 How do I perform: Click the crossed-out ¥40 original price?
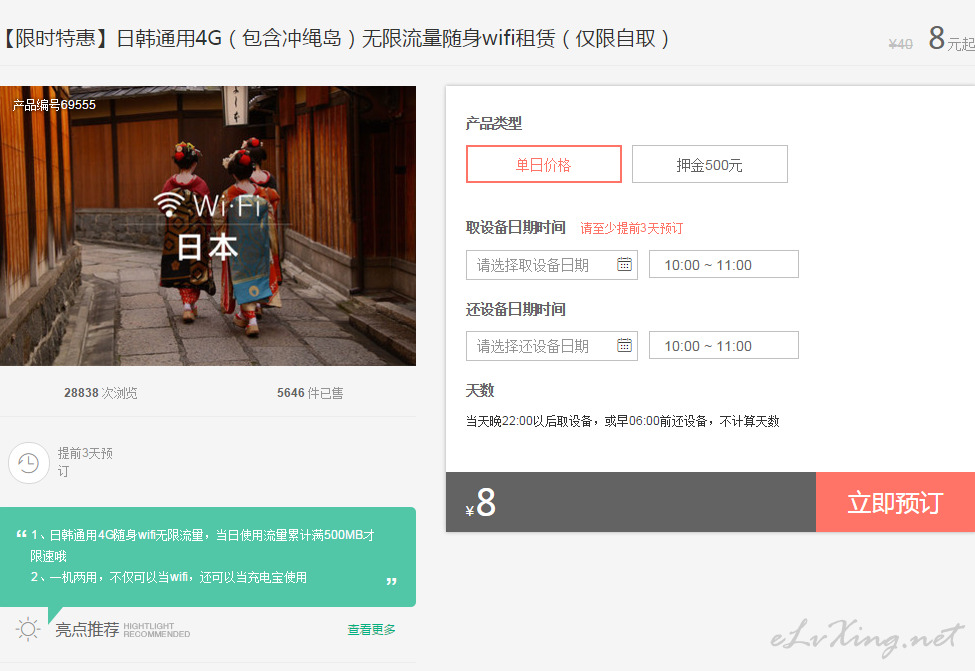point(900,44)
